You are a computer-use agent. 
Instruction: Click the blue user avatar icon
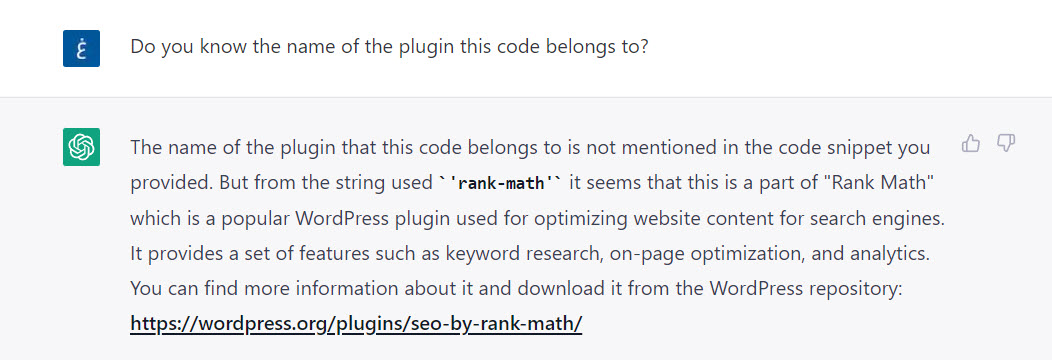pyautogui.click(x=81, y=48)
